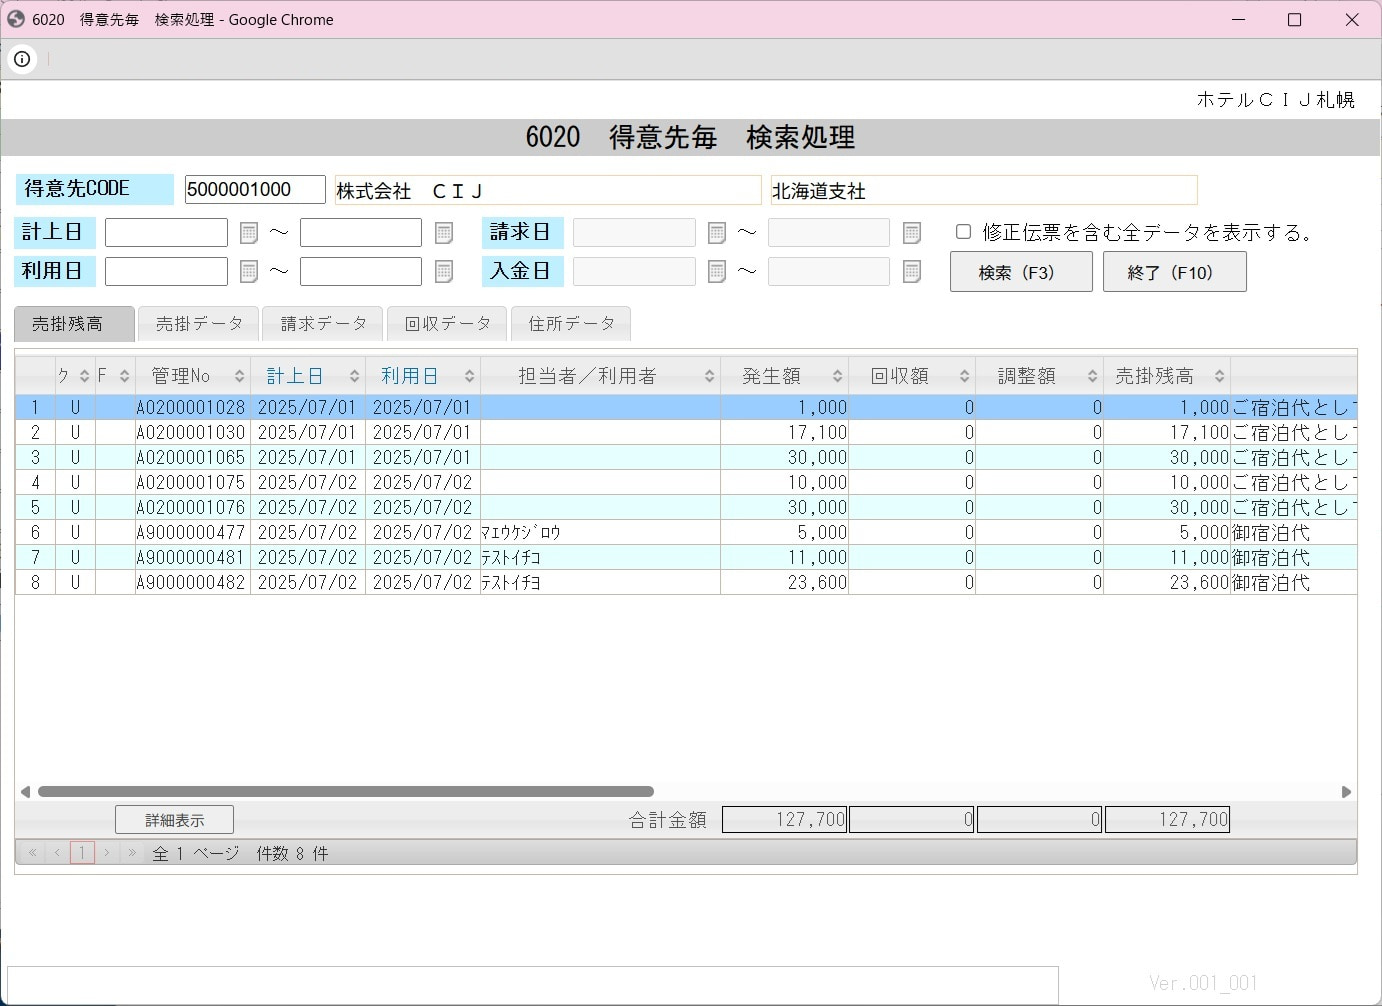Focus 得意先CODE field 5000001000
Image resolution: width=1382 pixels, height=1006 pixels.
tap(255, 189)
